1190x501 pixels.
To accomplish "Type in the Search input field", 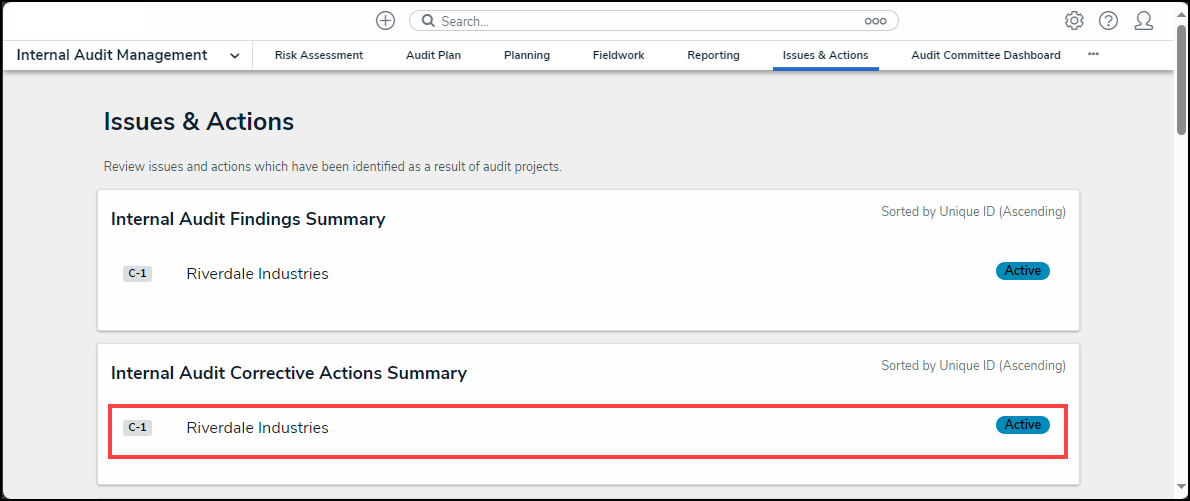I will (x=650, y=21).
